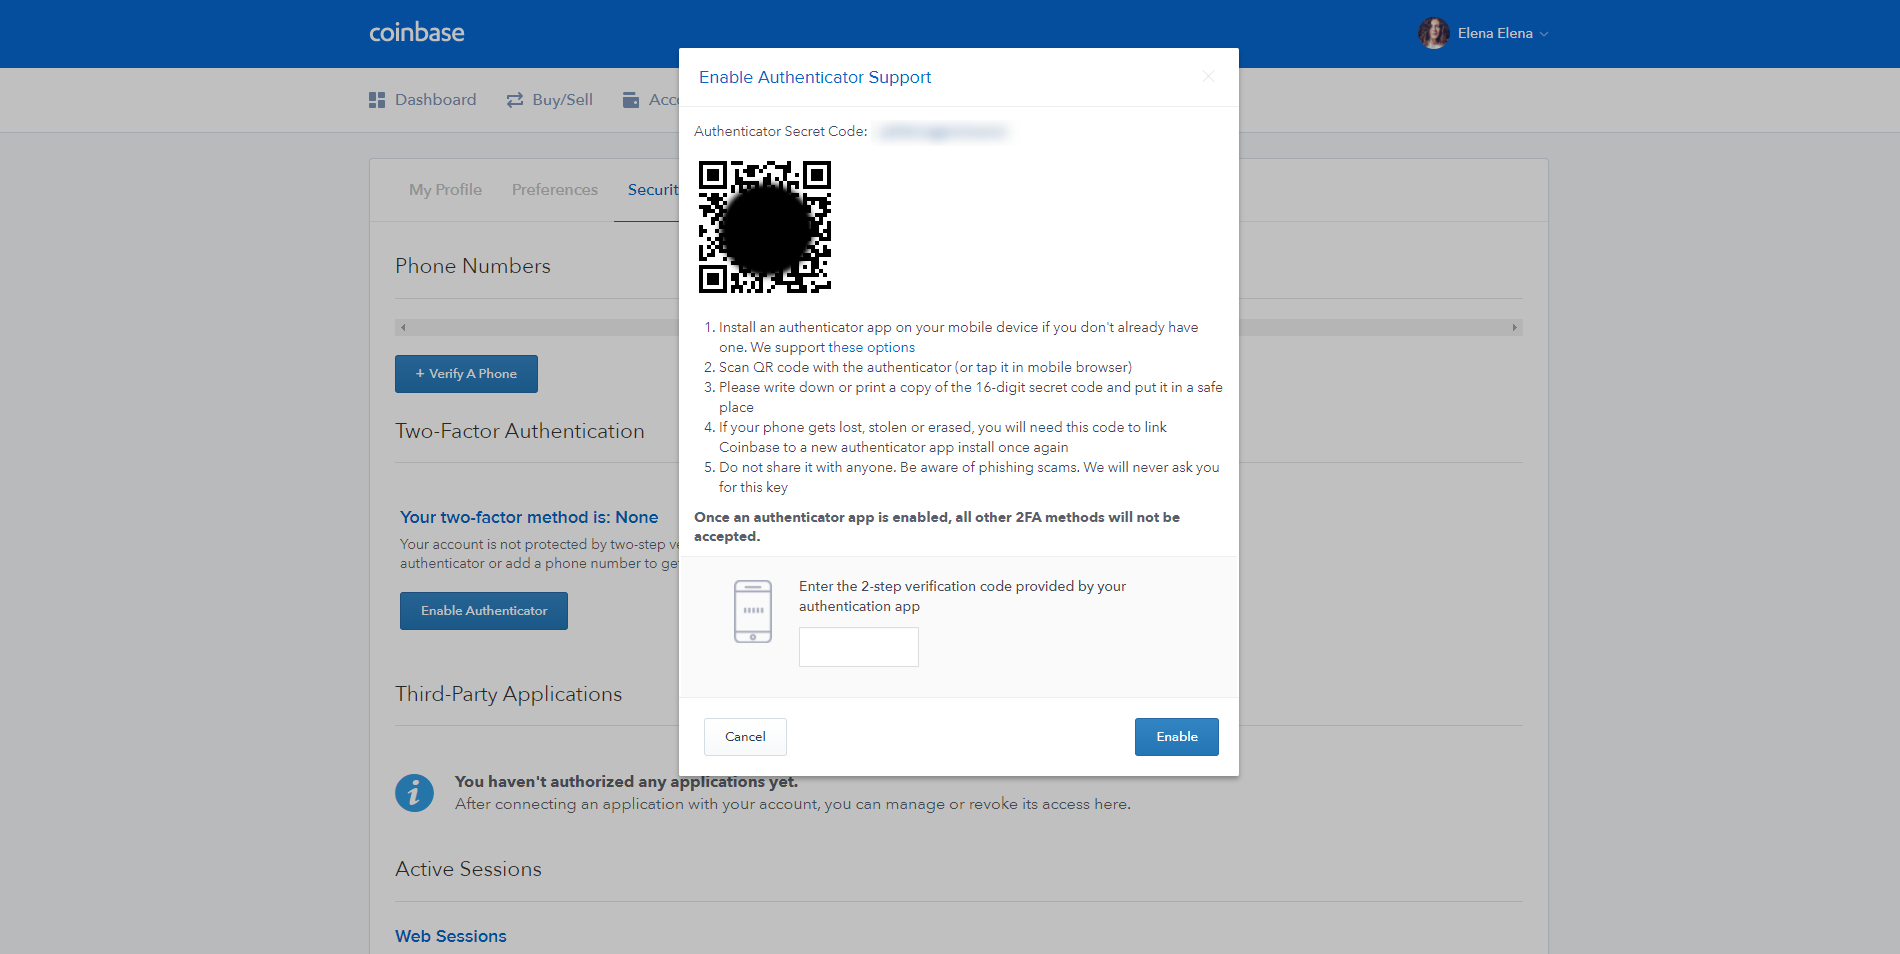Click the Active Sessions heading
The width and height of the screenshot is (1900, 954).
click(x=468, y=869)
